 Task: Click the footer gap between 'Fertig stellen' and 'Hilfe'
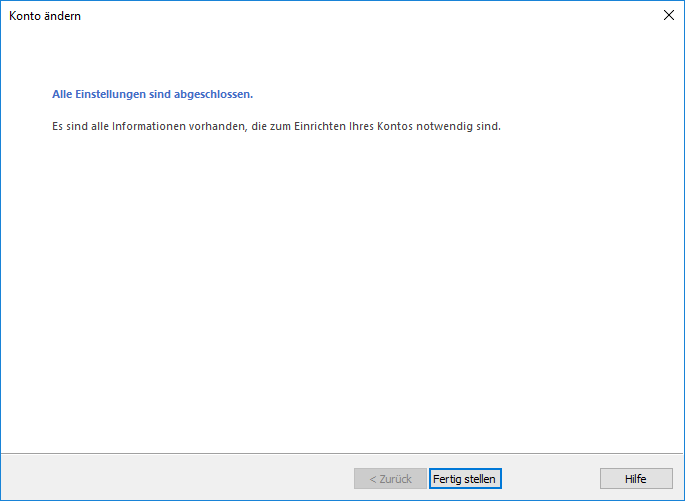tap(550, 479)
